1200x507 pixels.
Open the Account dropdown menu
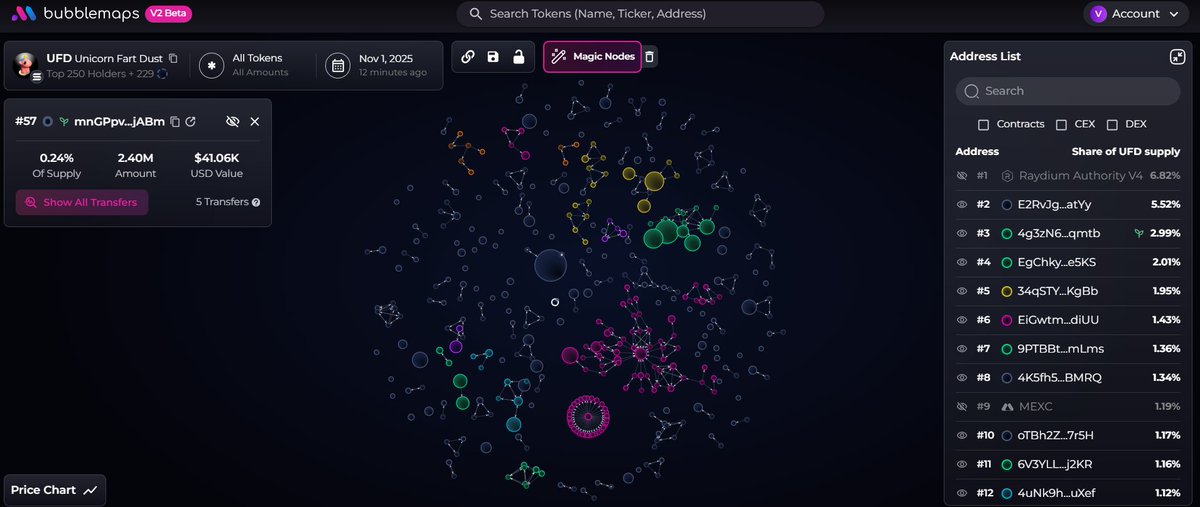pos(1135,14)
